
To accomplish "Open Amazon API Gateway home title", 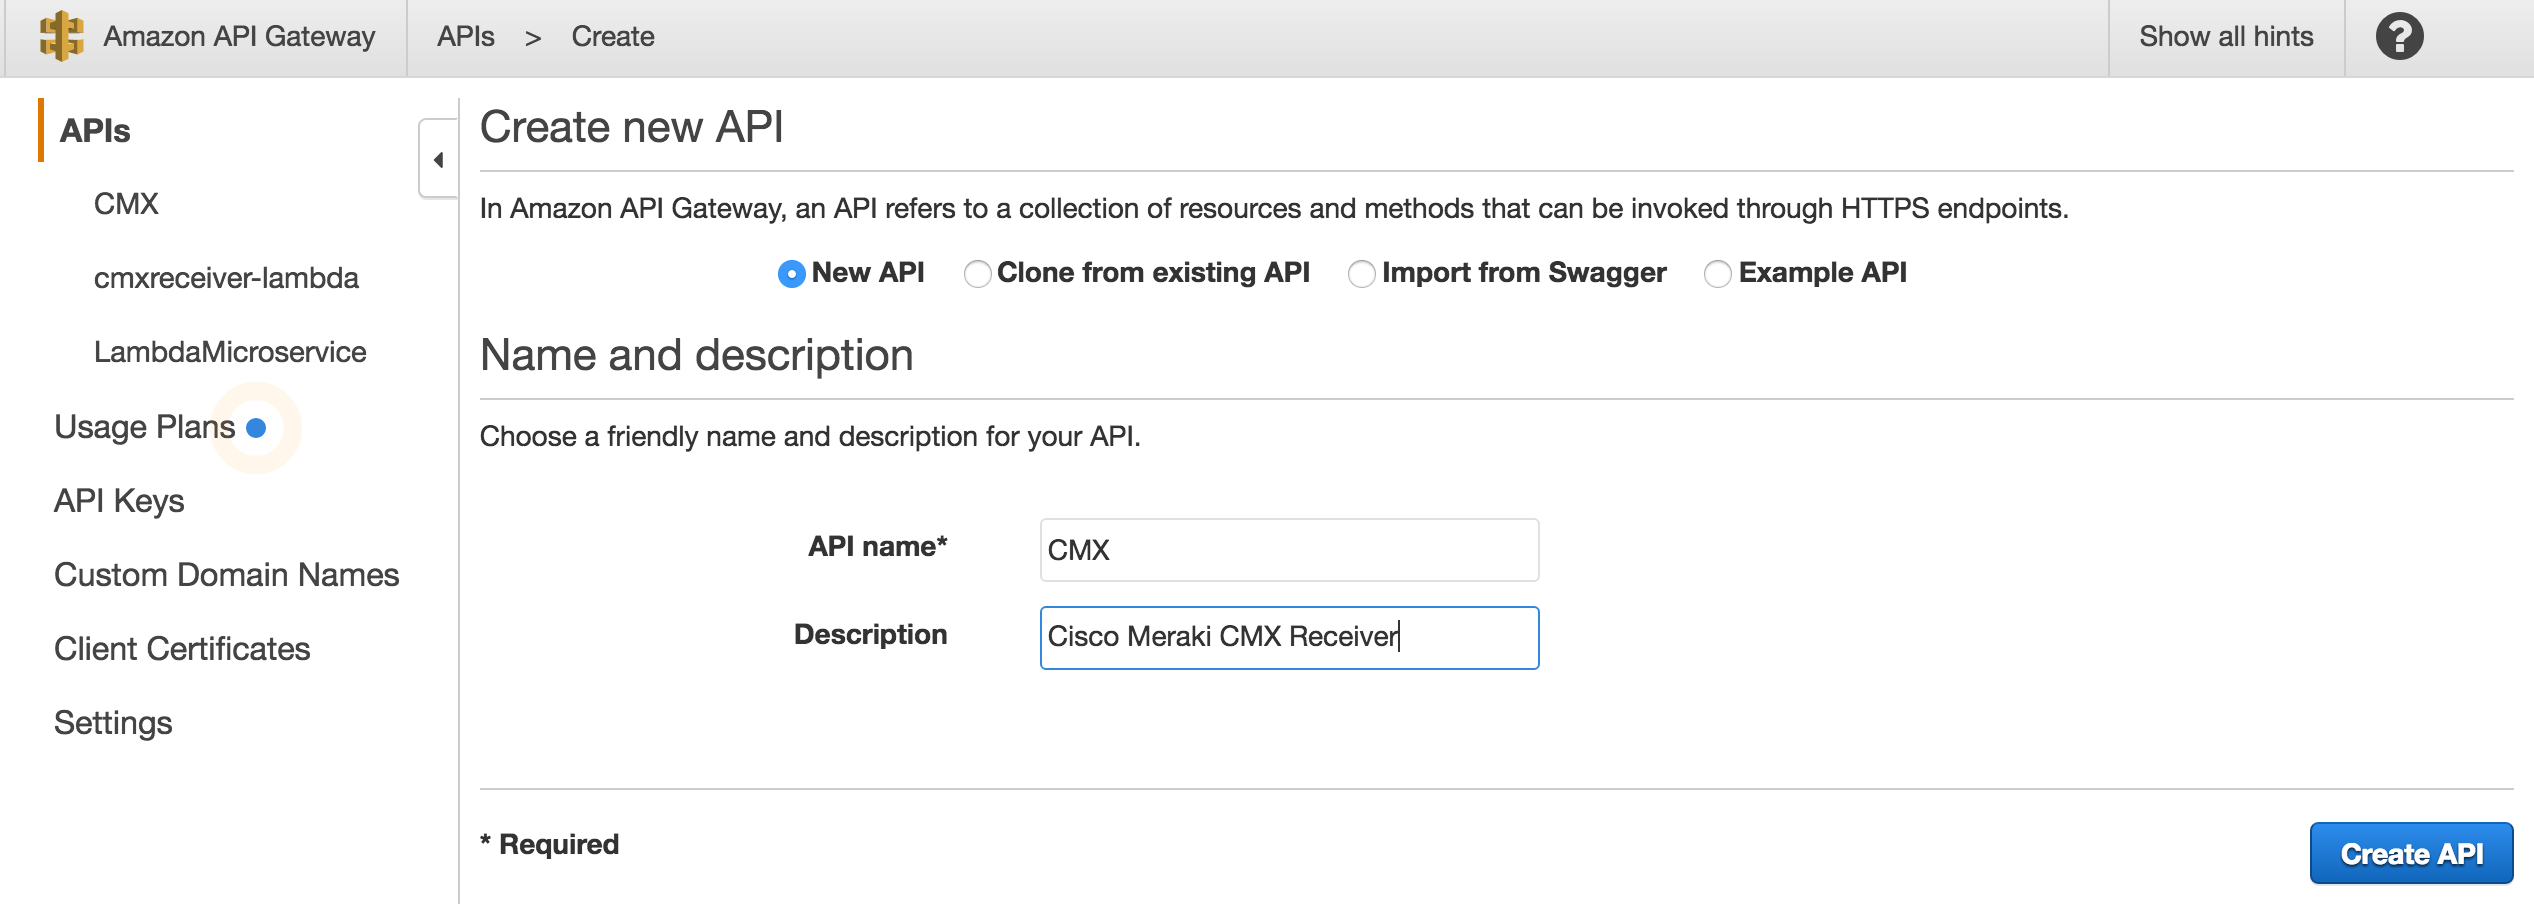I will [239, 37].
